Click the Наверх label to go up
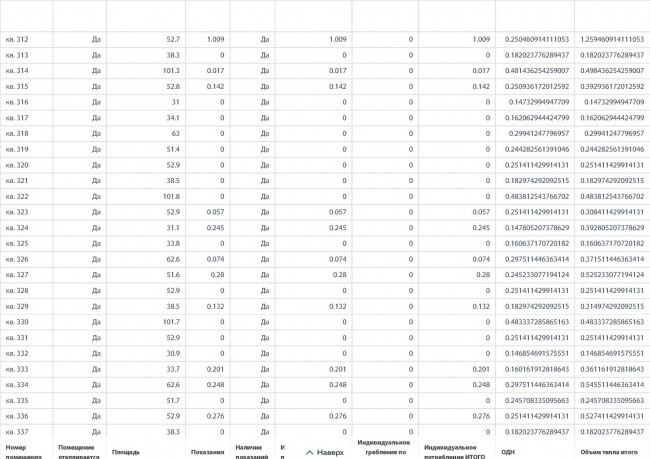Screen dimensions: 650x459 coord(330,452)
